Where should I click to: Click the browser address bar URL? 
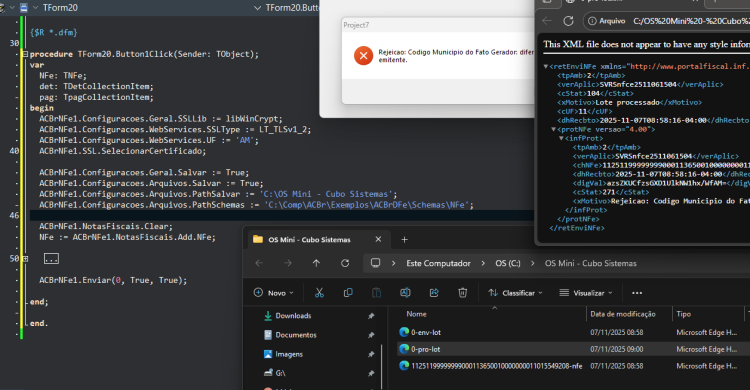pyautogui.click(x=691, y=21)
